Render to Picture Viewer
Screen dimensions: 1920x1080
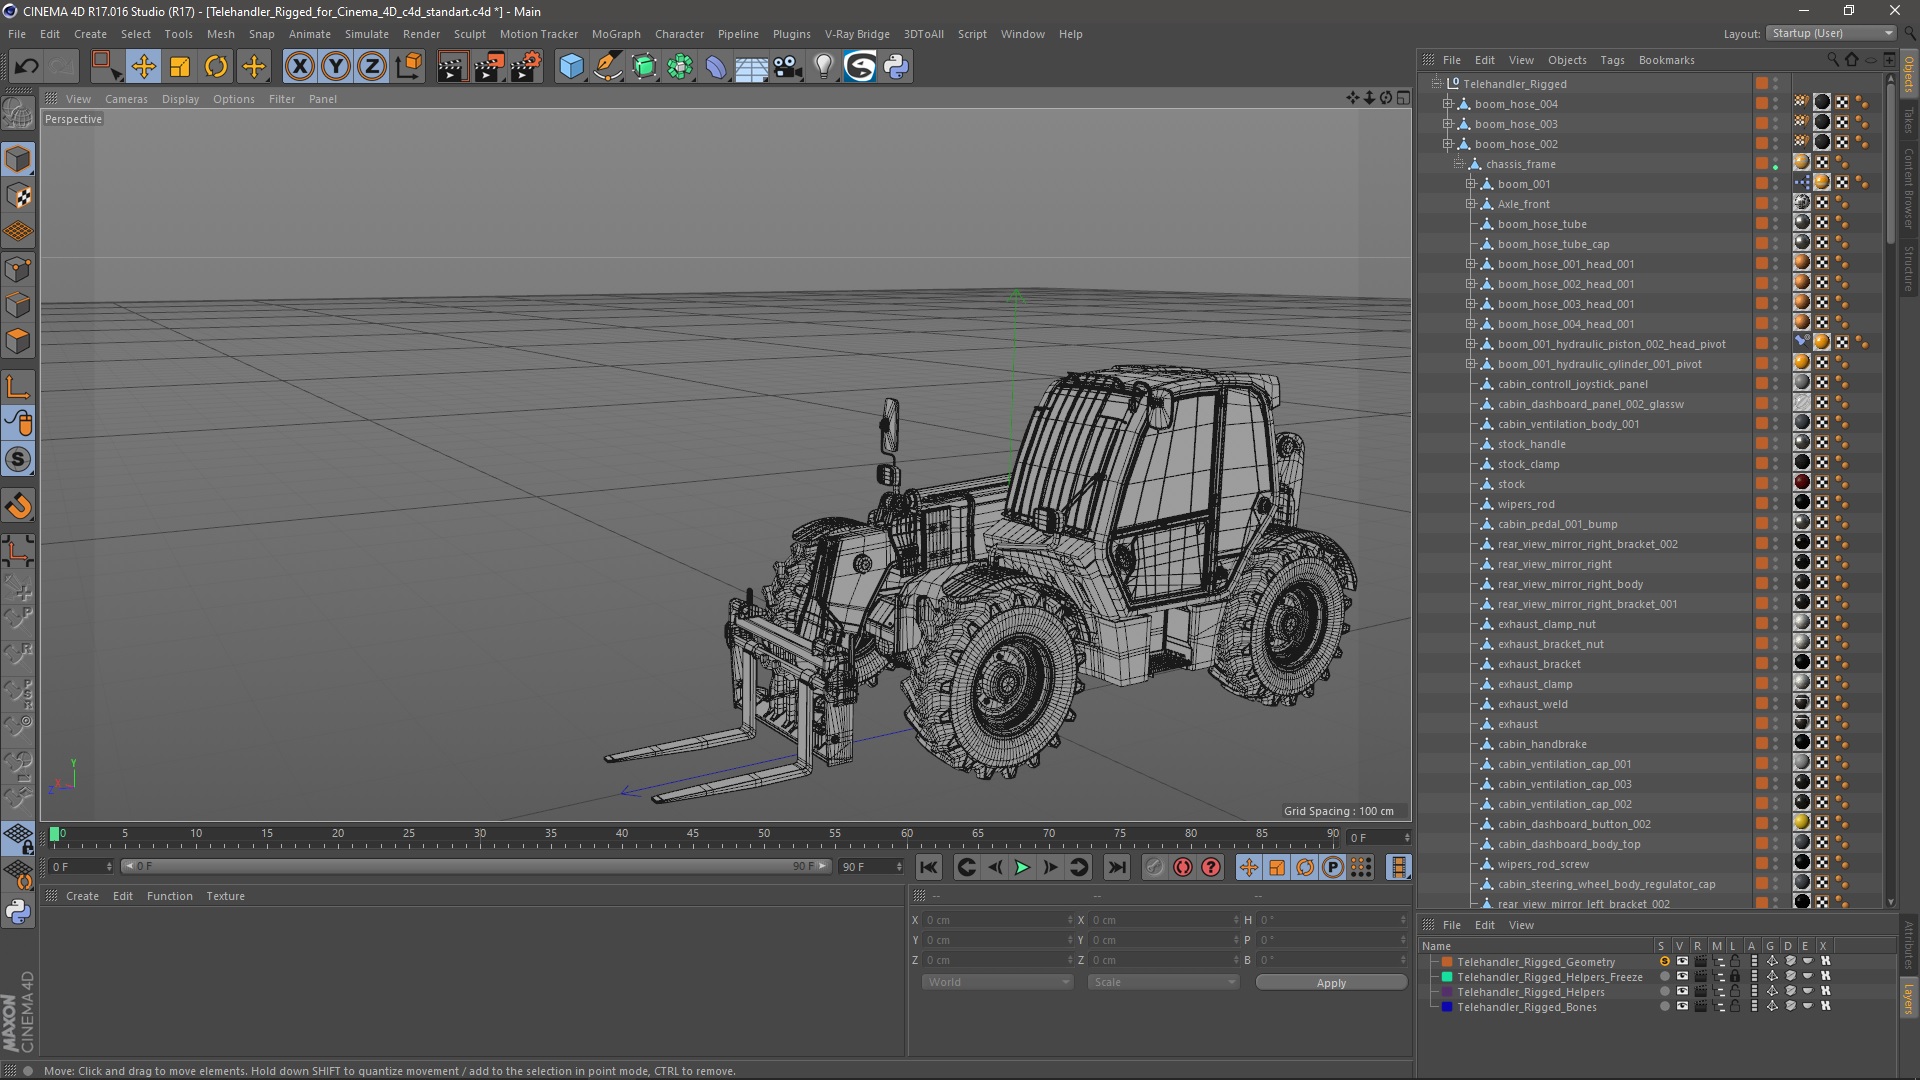(x=489, y=67)
